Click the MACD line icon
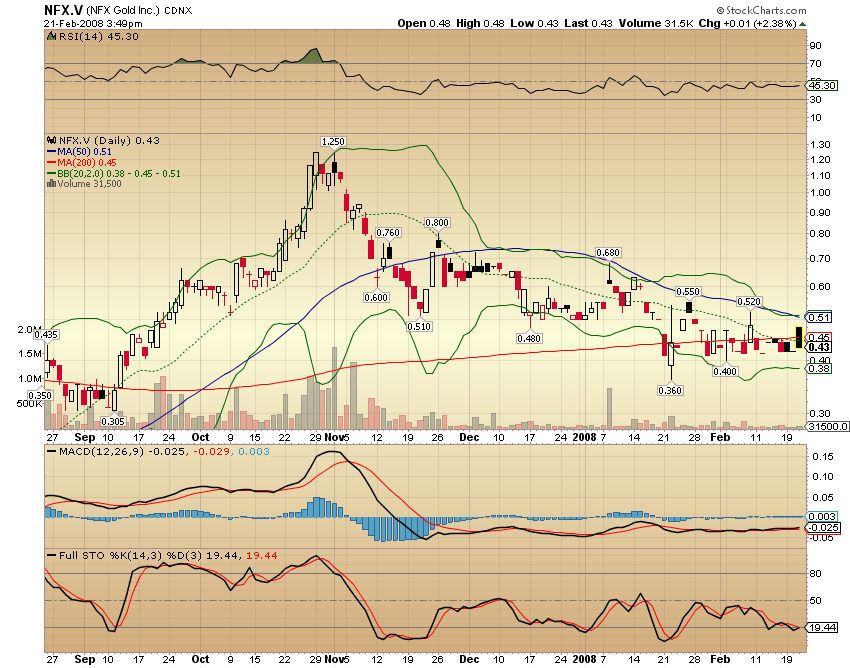Viewport: 850px width, 668px height. [54, 452]
